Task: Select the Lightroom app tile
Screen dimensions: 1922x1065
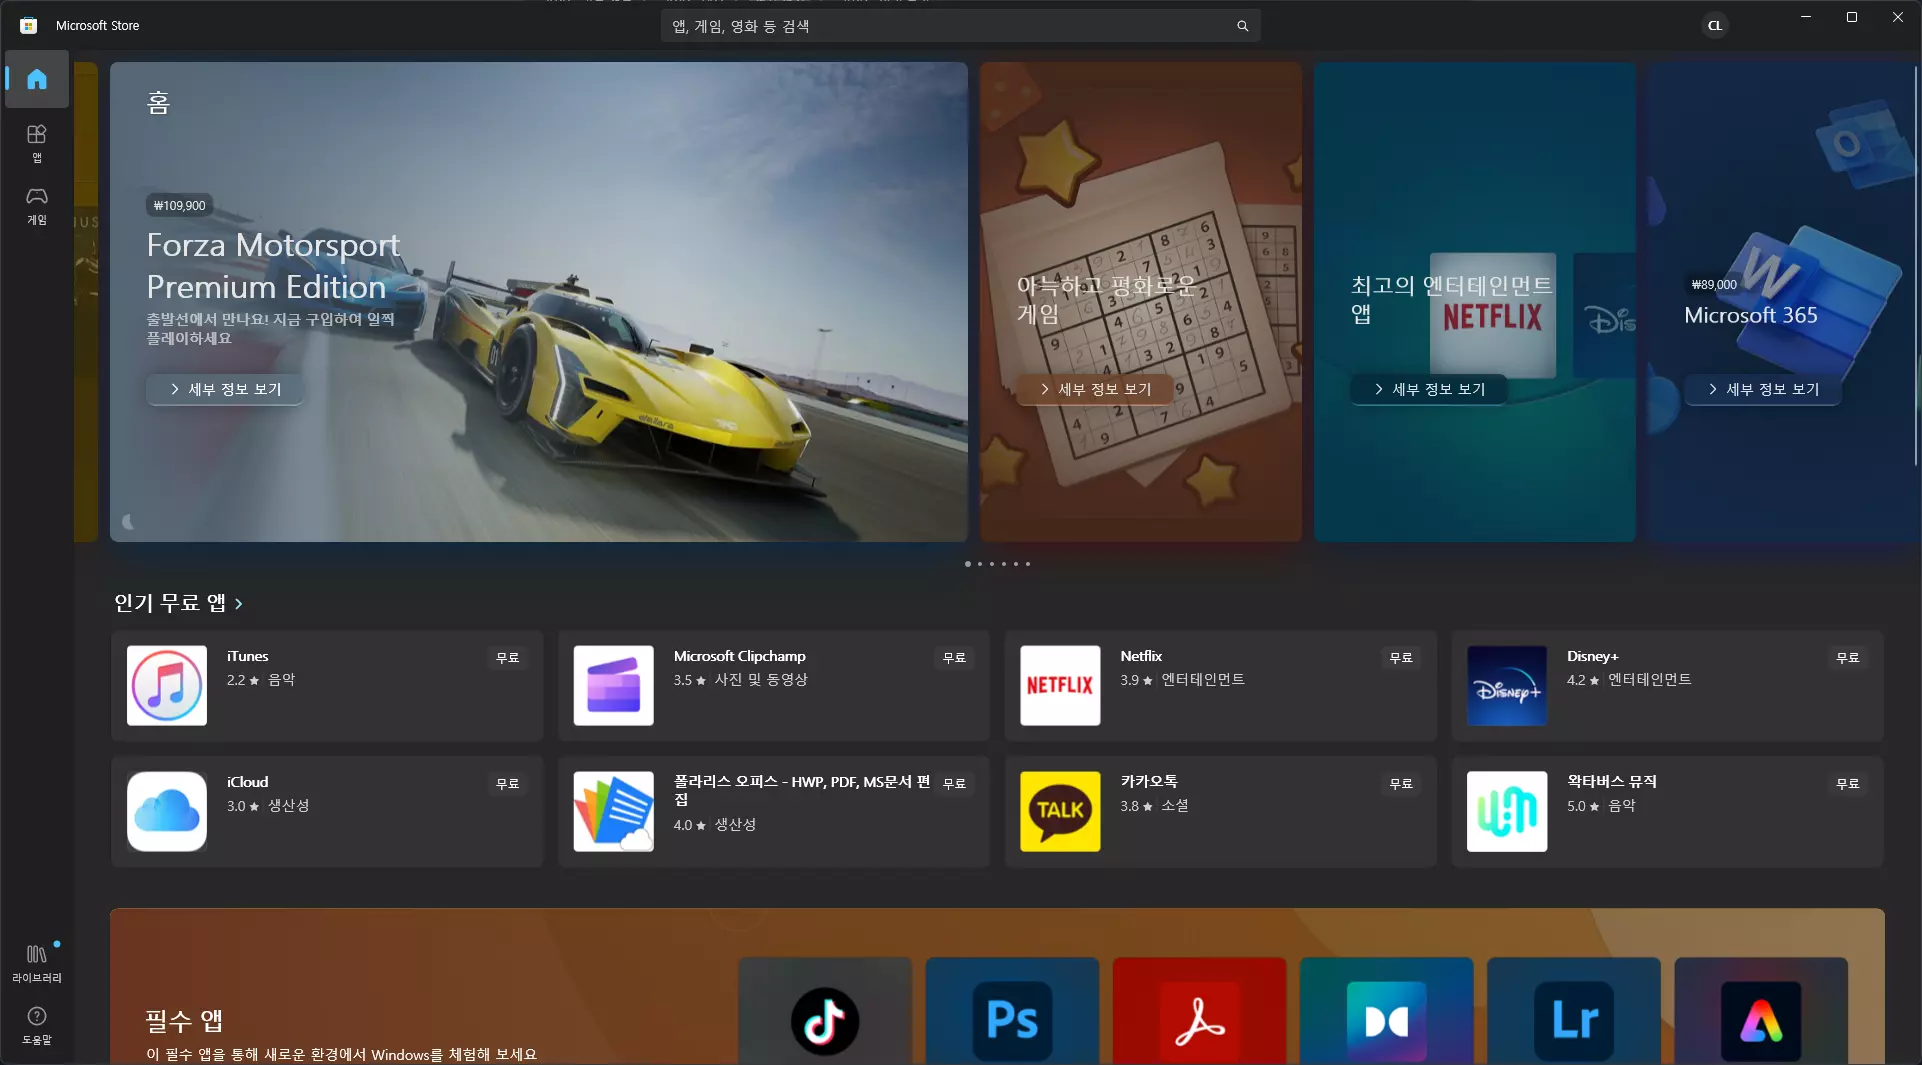Action: tap(1573, 1011)
